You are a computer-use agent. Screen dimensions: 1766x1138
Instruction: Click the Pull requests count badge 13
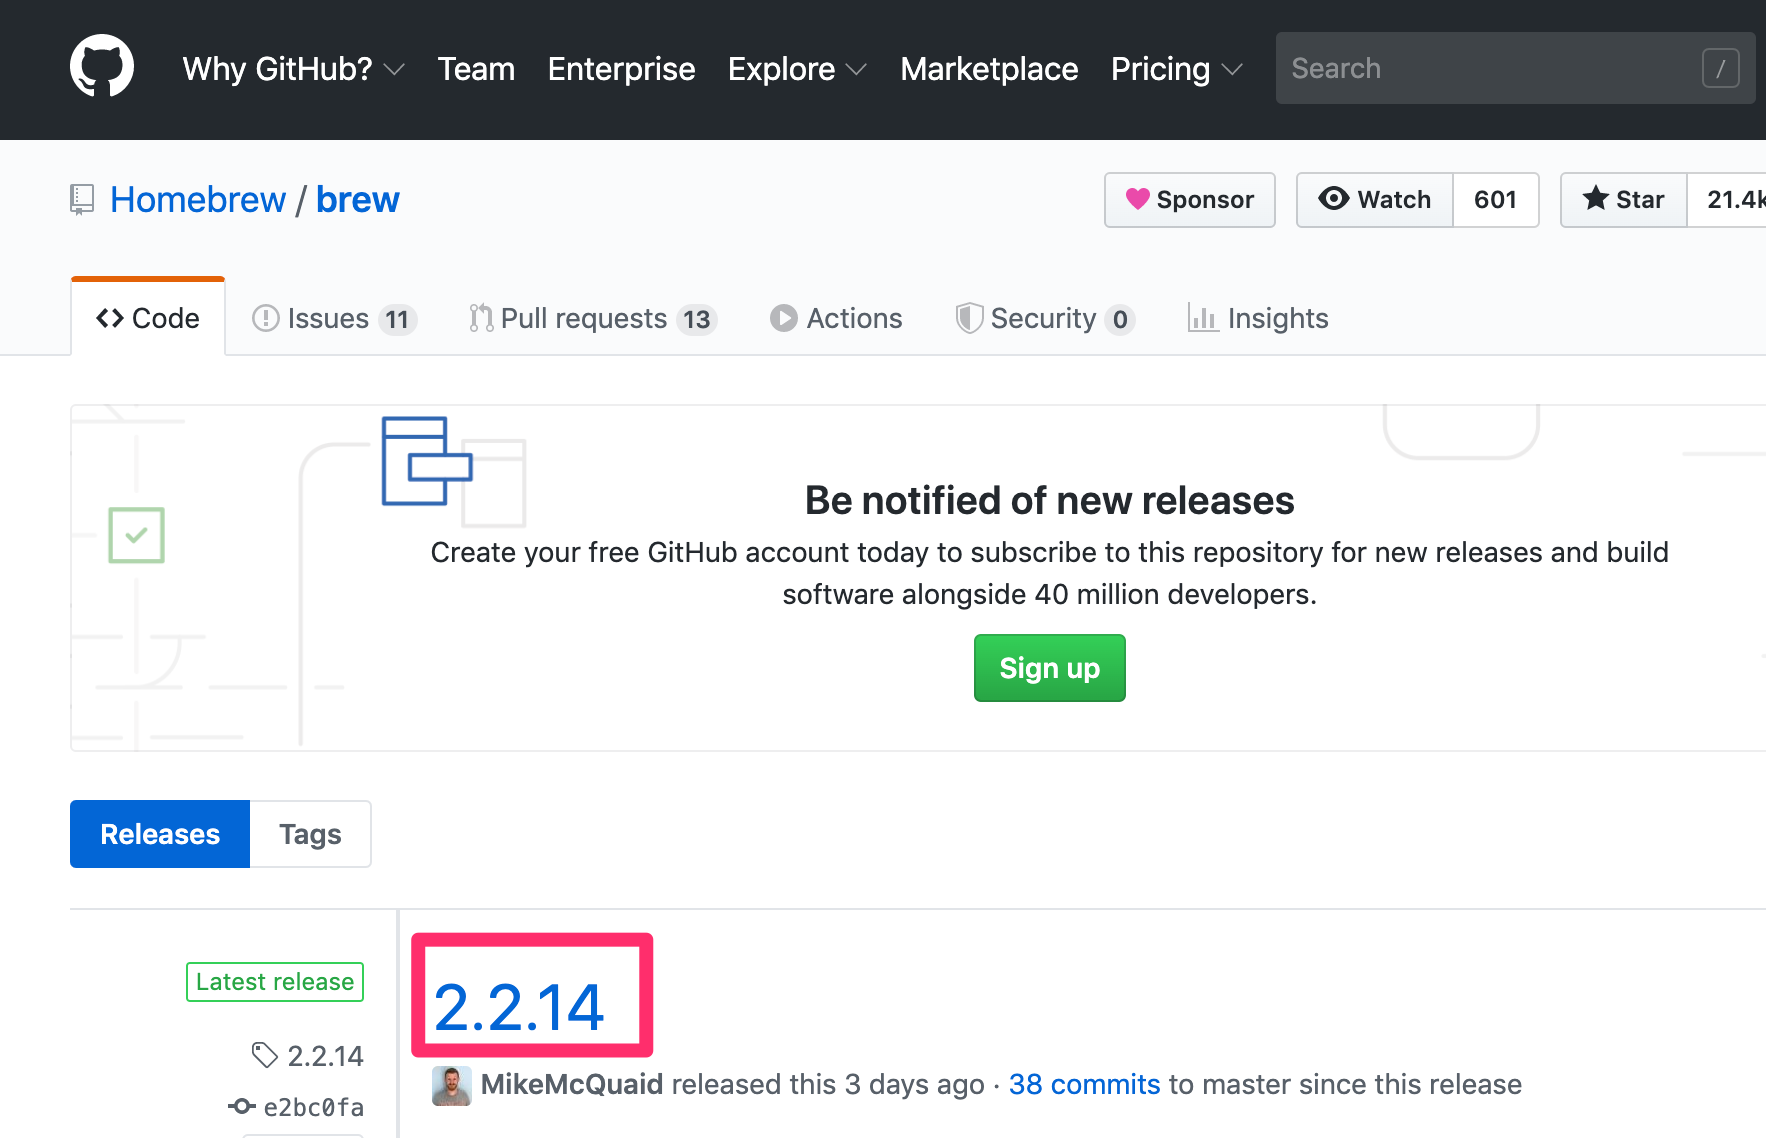pos(697,319)
